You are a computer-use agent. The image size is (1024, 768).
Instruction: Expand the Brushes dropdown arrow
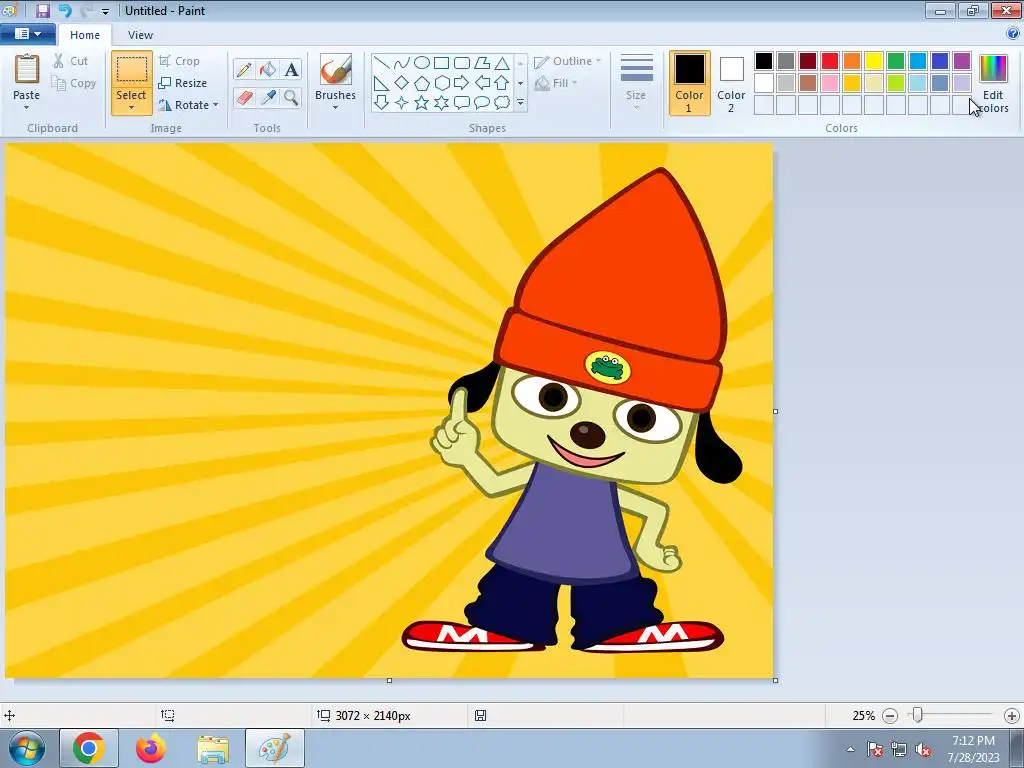point(336,108)
